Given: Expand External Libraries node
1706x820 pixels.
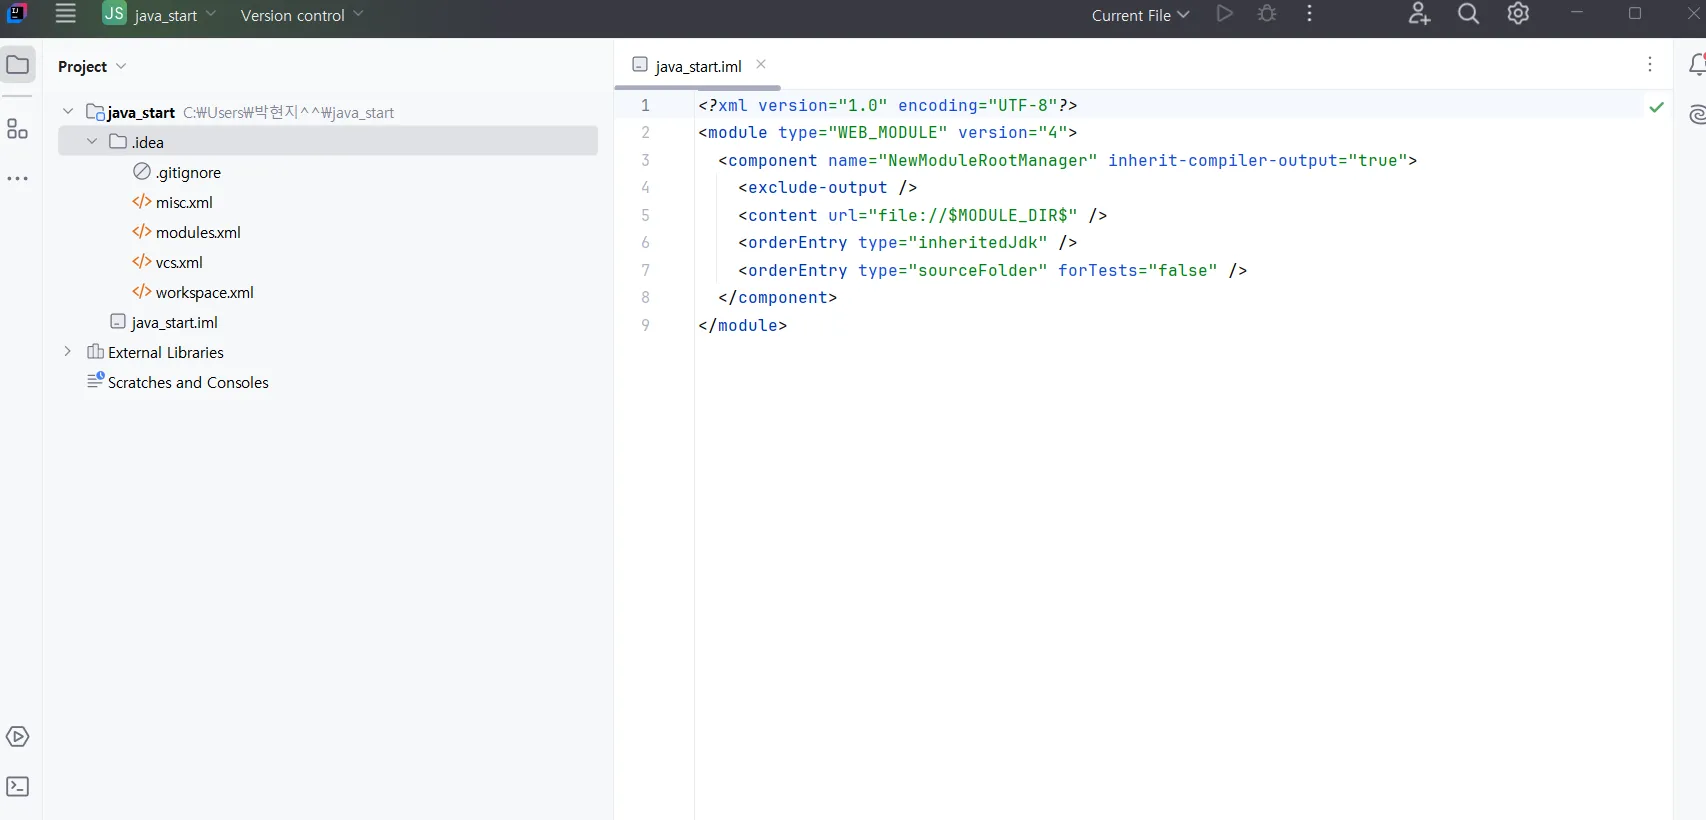Looking at the screenshot, I should tap(68, 351).
